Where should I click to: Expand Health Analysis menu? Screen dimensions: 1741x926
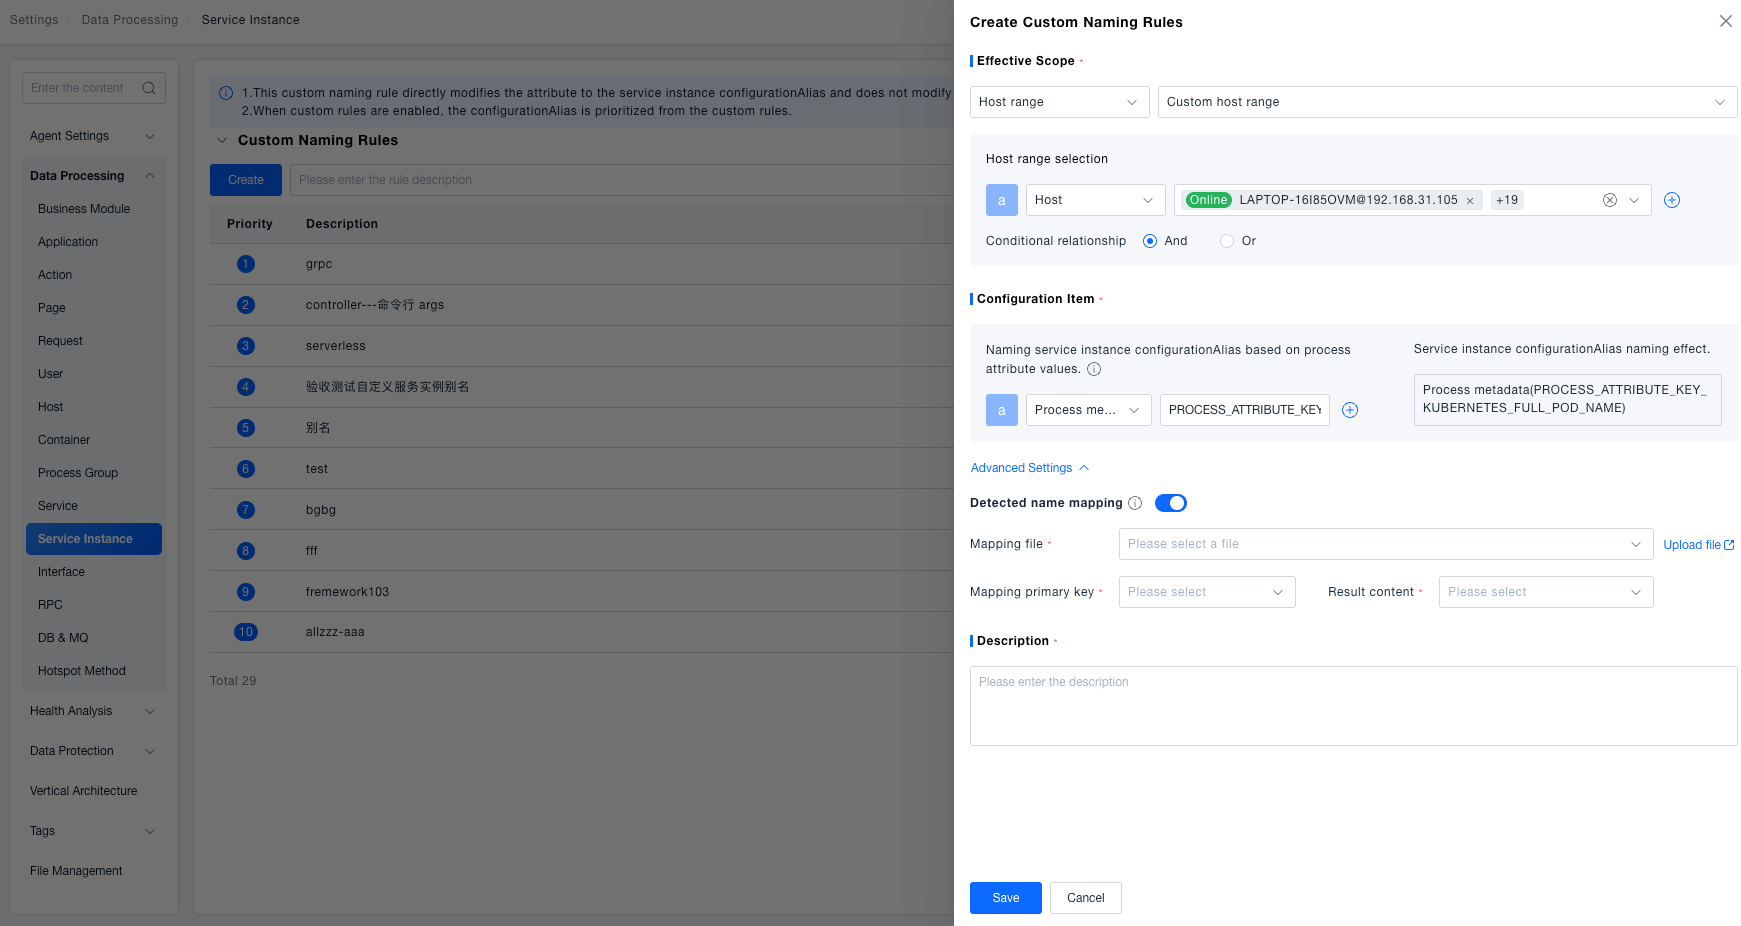point(92,711)
